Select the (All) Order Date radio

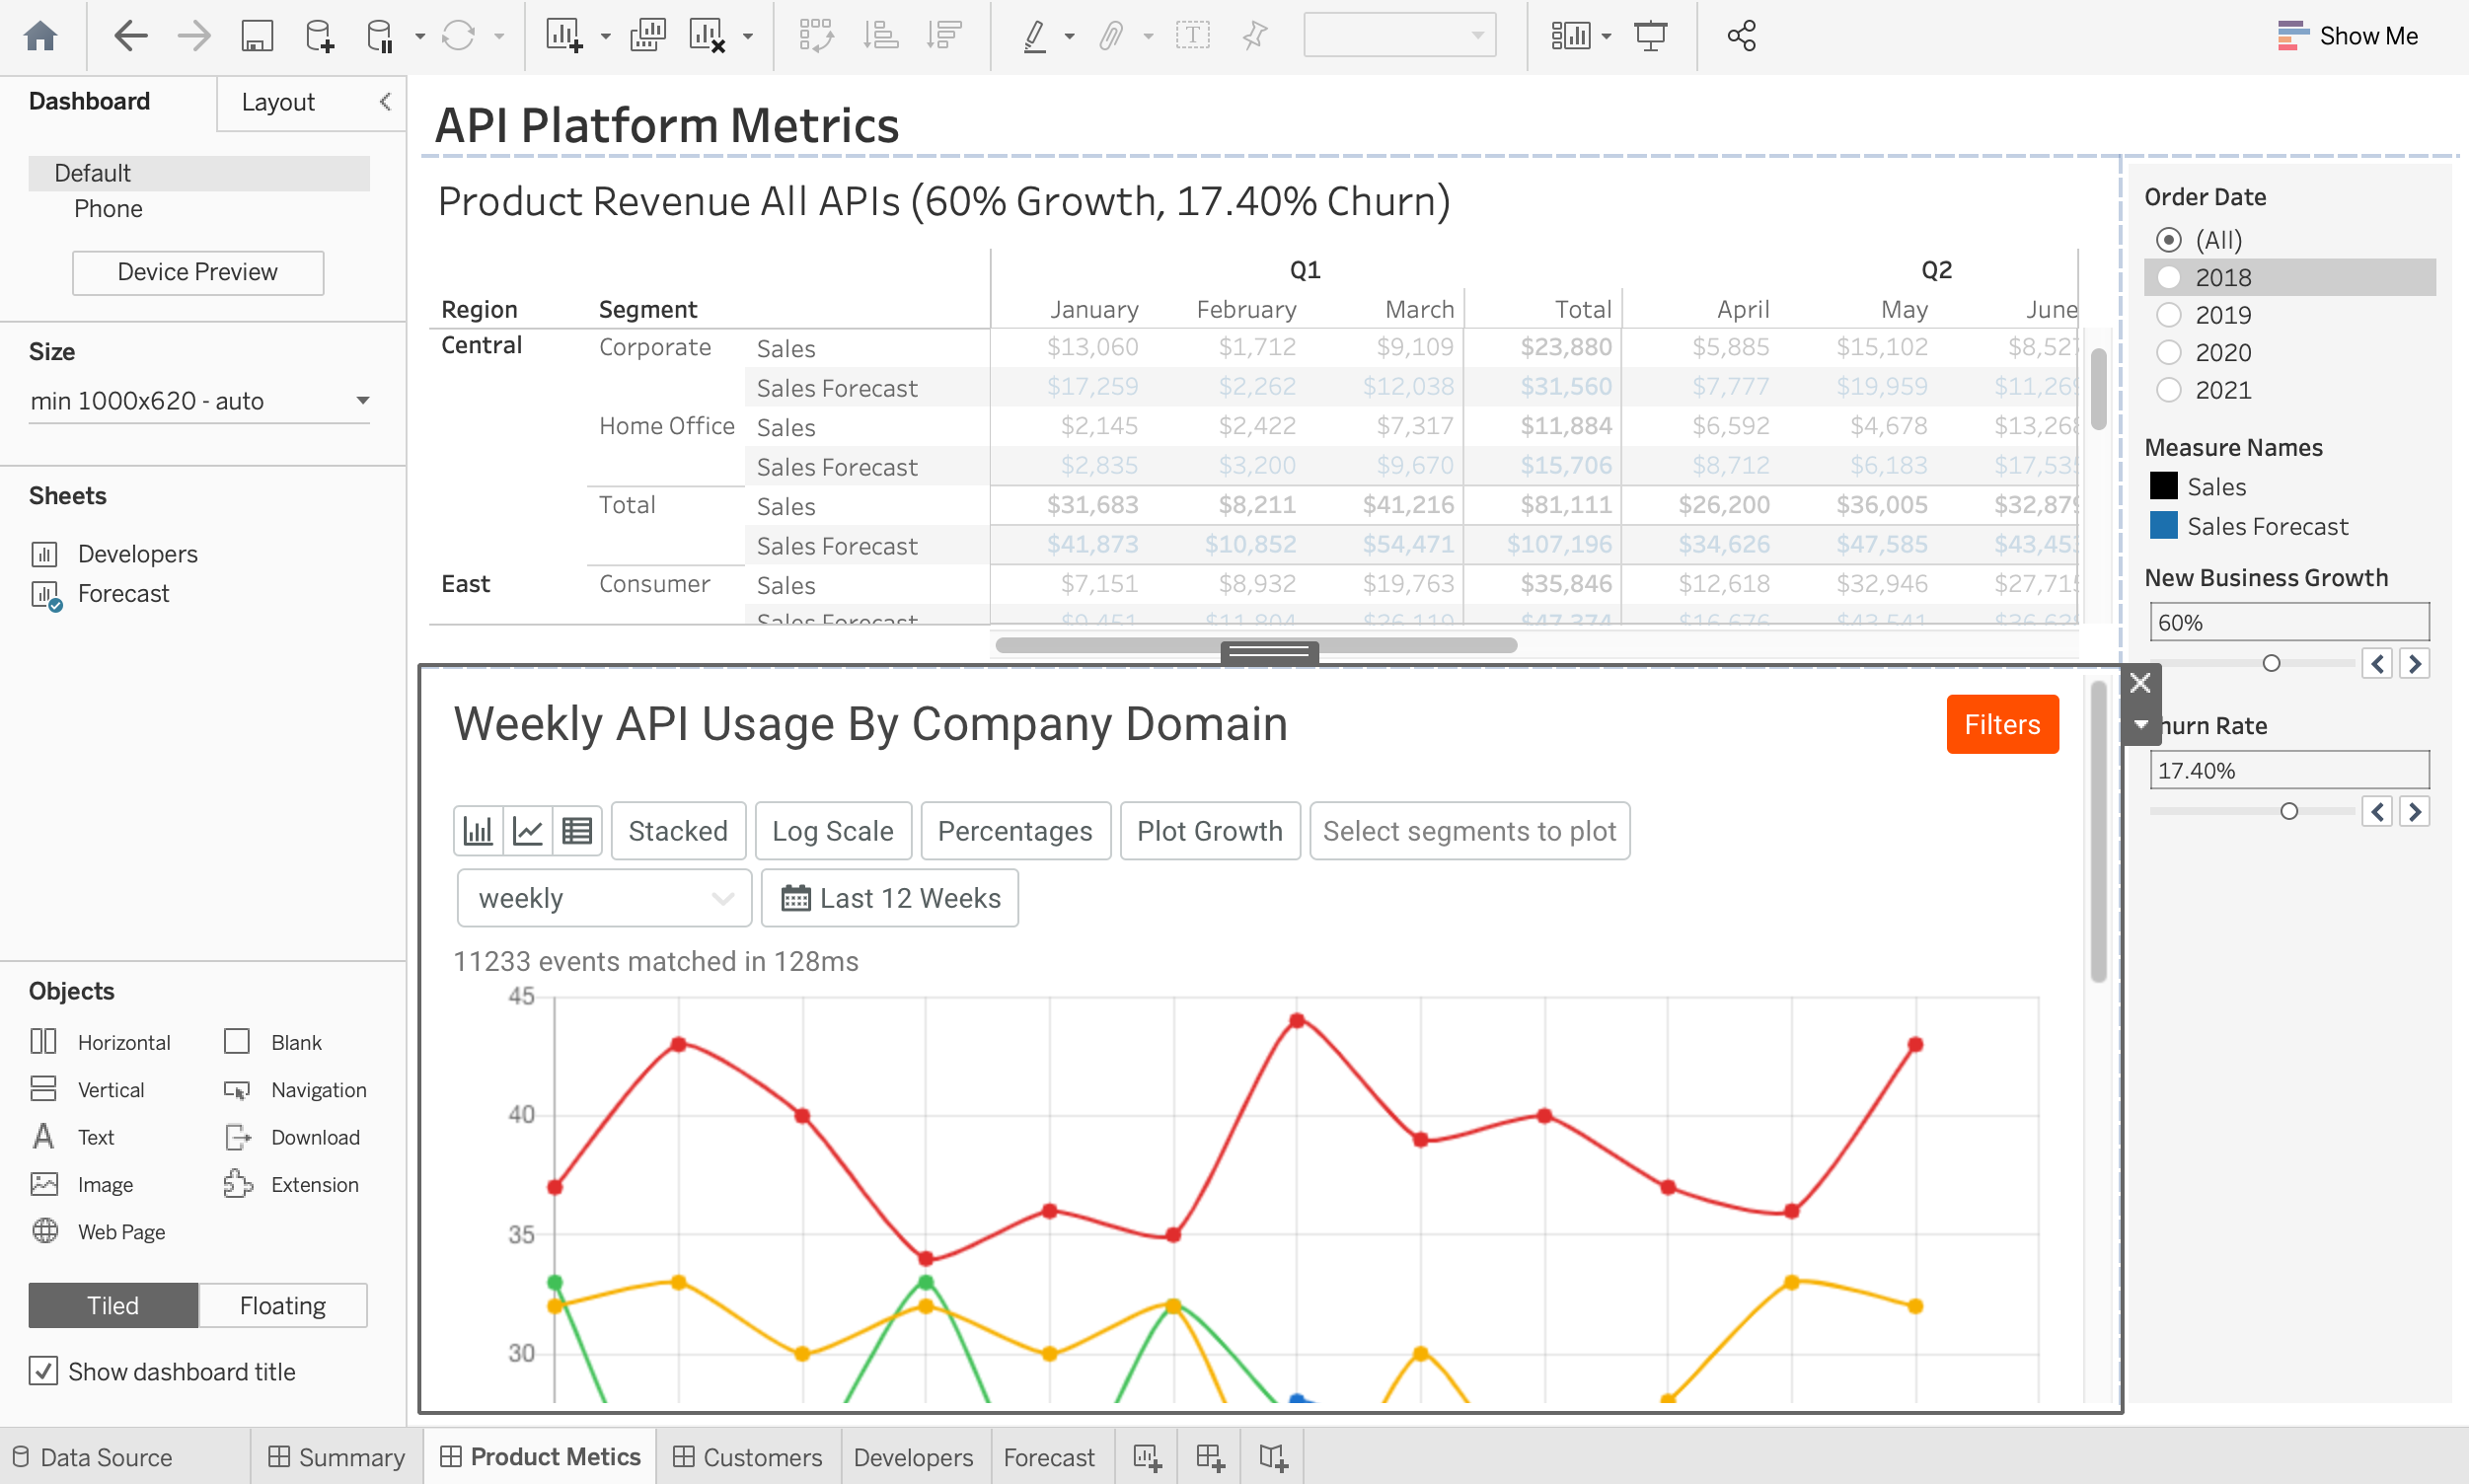point(2168,240)
